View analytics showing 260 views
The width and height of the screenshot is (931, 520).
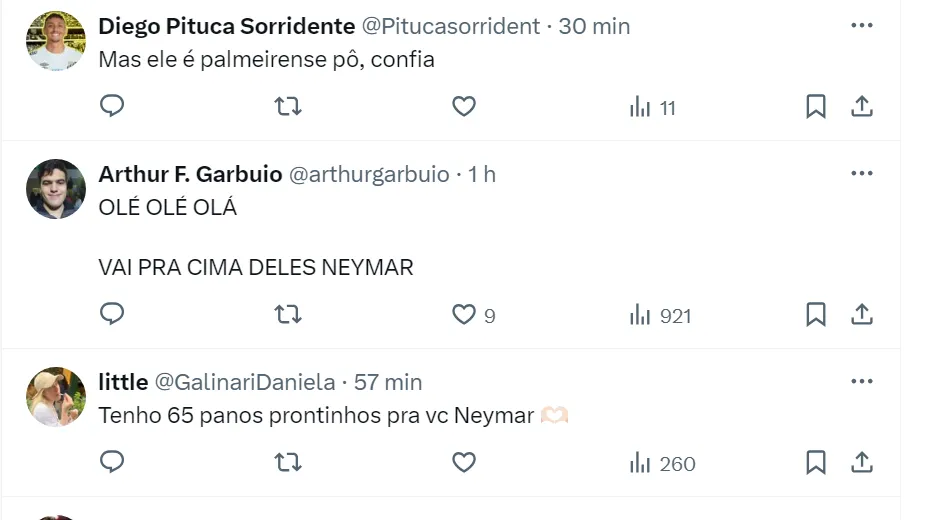click(663, 464)
